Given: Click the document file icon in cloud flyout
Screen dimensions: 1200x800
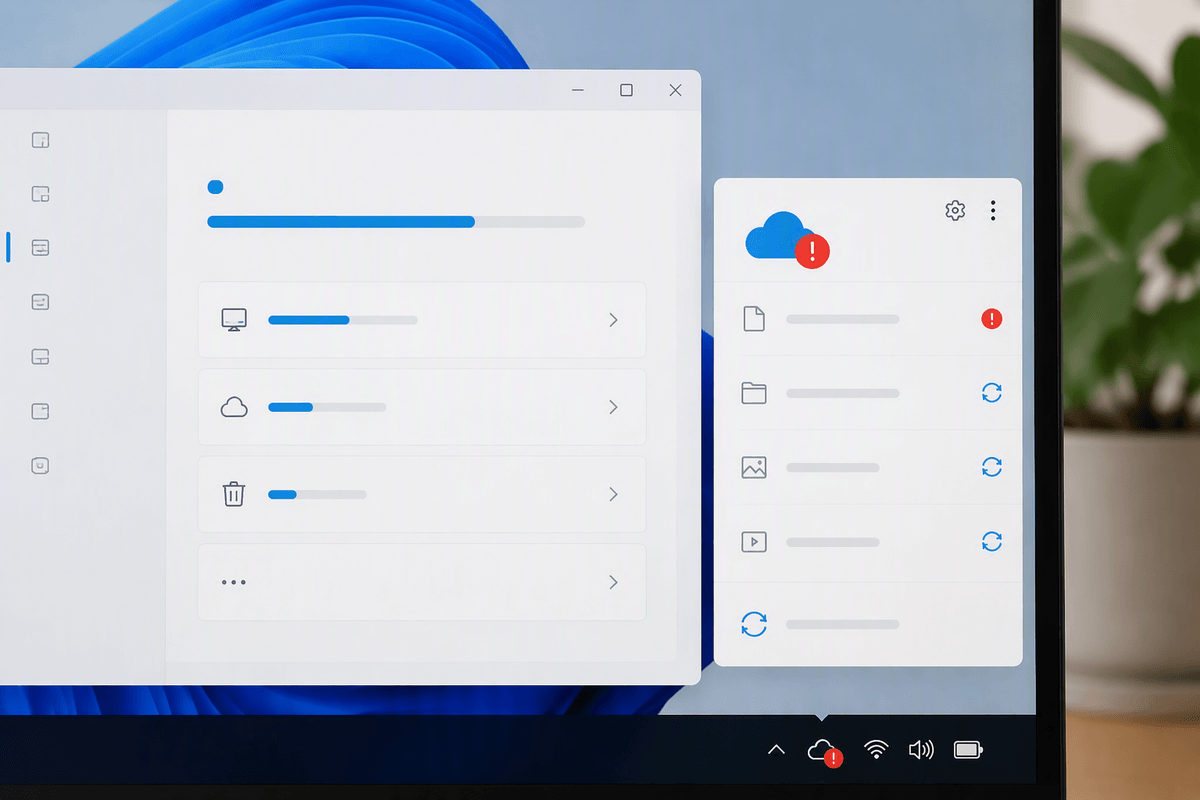Looking at the screenshot, I should click(x=754, y=319).
